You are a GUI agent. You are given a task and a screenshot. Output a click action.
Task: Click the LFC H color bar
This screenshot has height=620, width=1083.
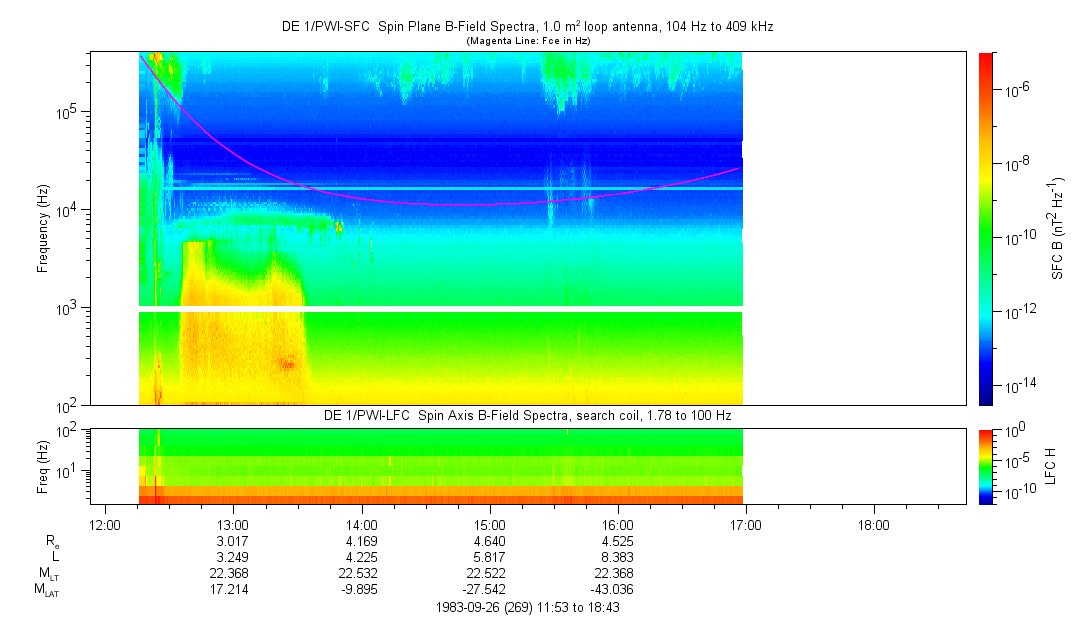(985, 465)
